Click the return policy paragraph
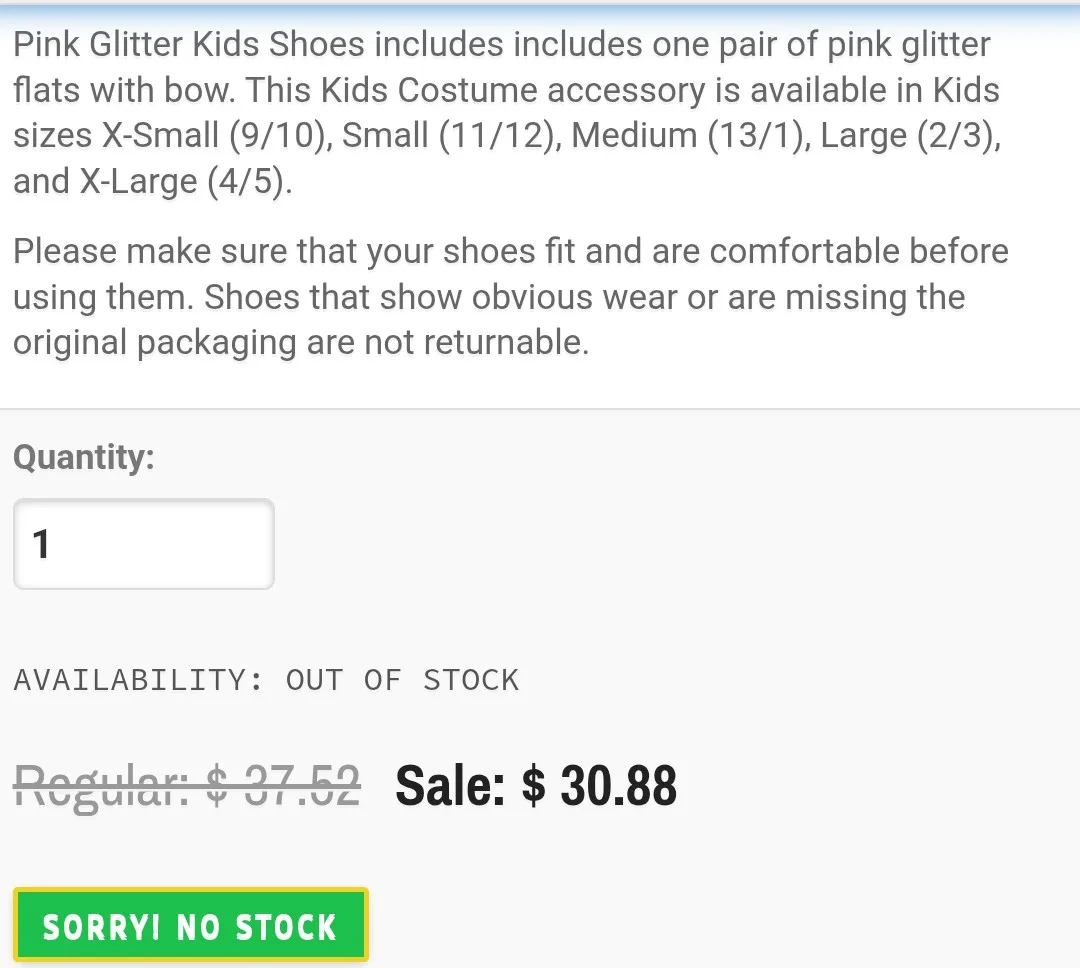 (500, 296)
